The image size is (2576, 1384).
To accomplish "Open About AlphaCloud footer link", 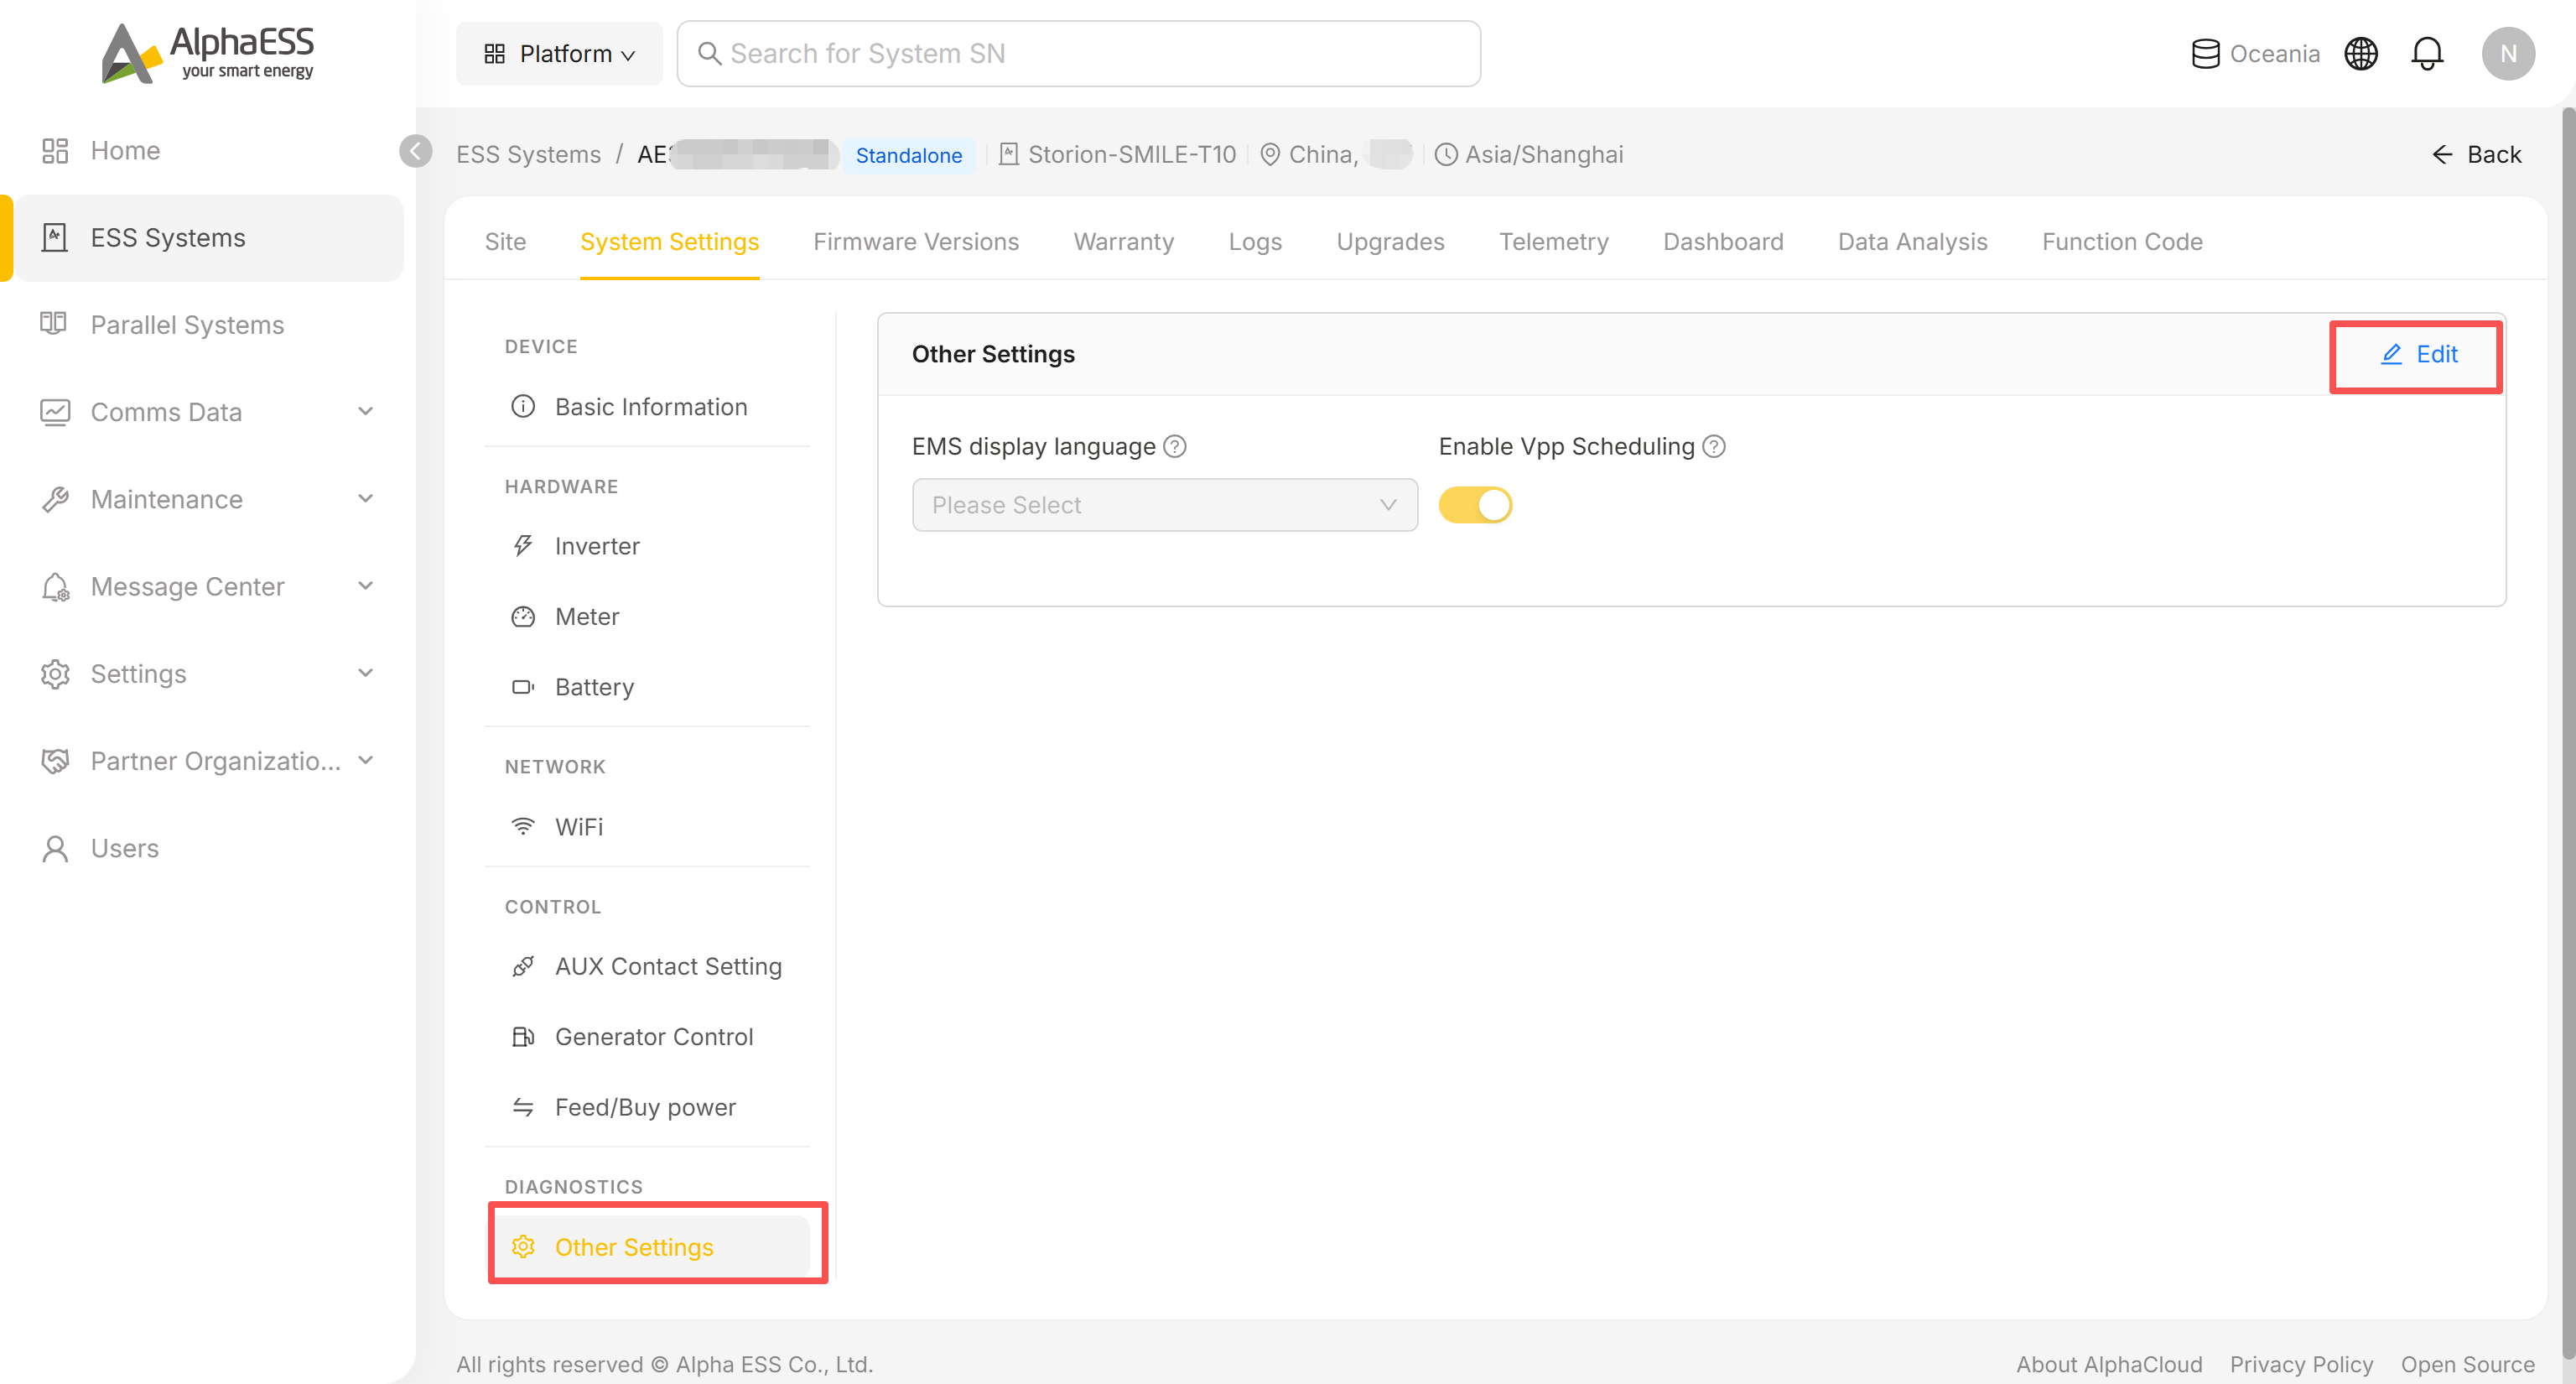I will [x=2108, y=1364].
